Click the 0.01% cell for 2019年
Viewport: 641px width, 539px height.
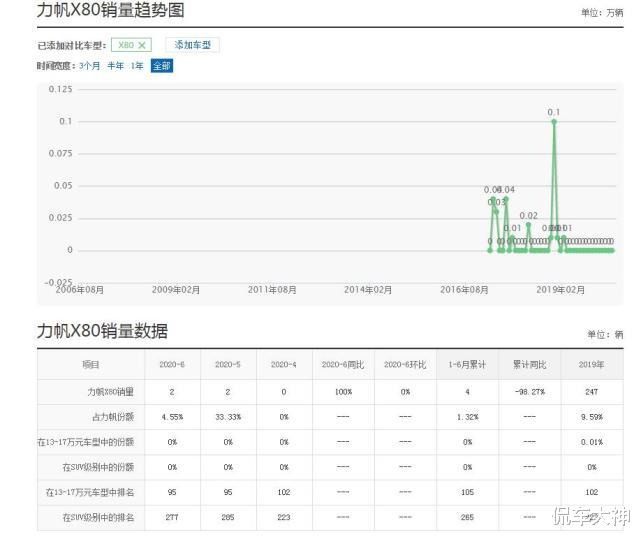(592, 442)
